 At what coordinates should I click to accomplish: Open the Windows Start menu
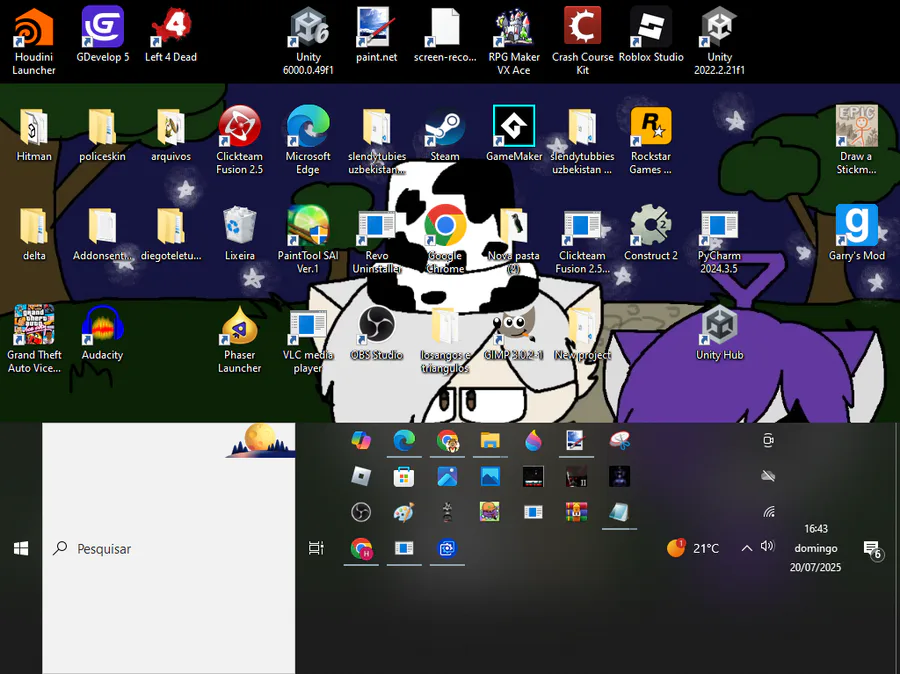point(21,549)
